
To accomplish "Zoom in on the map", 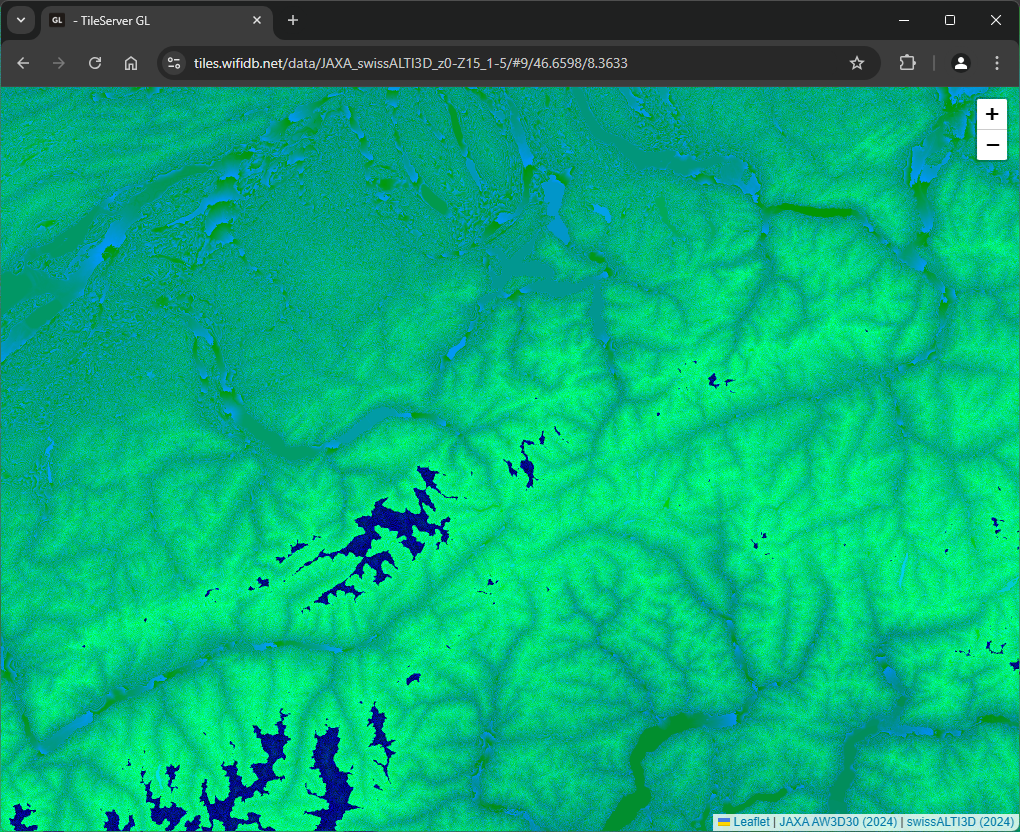I will pyautogui.click(x=992, y=115).
